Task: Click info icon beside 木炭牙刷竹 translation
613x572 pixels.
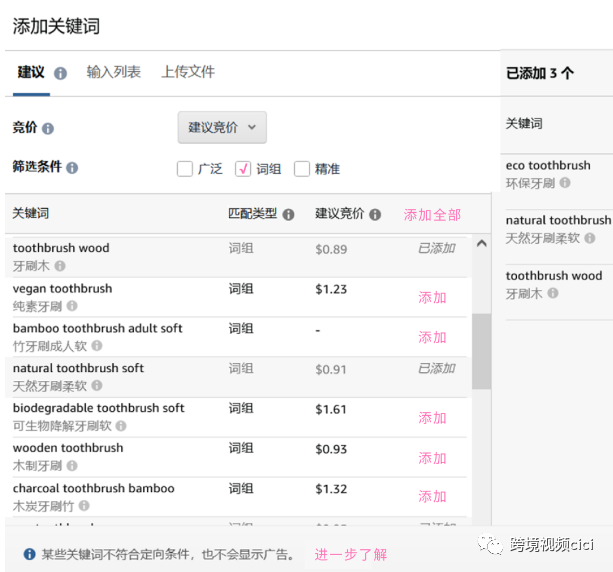Action: (84, 506)
